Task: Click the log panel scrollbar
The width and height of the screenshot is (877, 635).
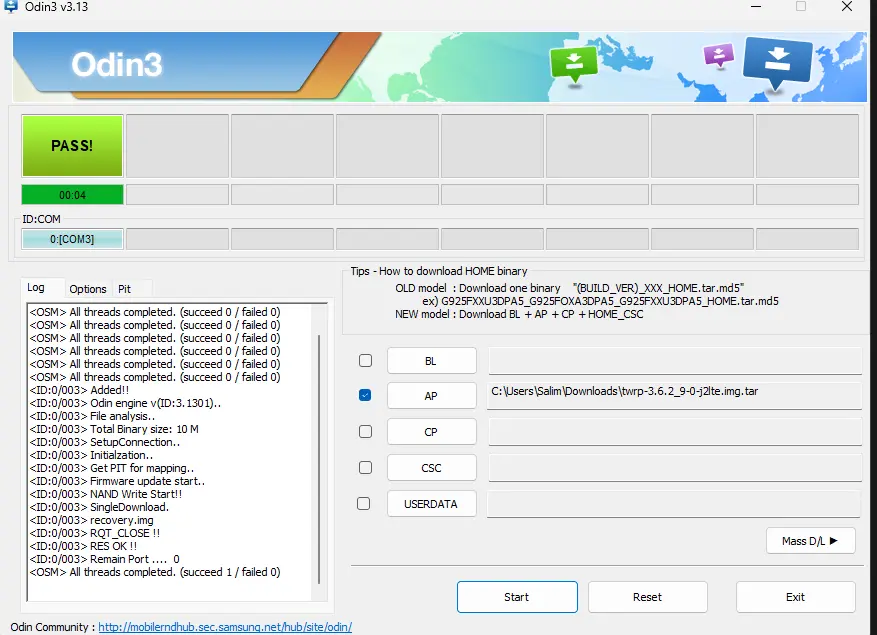Action: (319, 459)
